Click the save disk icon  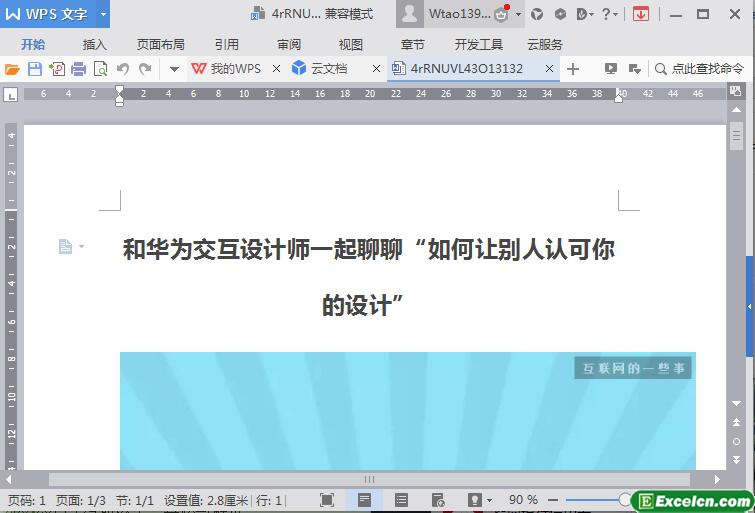(35, 69)
